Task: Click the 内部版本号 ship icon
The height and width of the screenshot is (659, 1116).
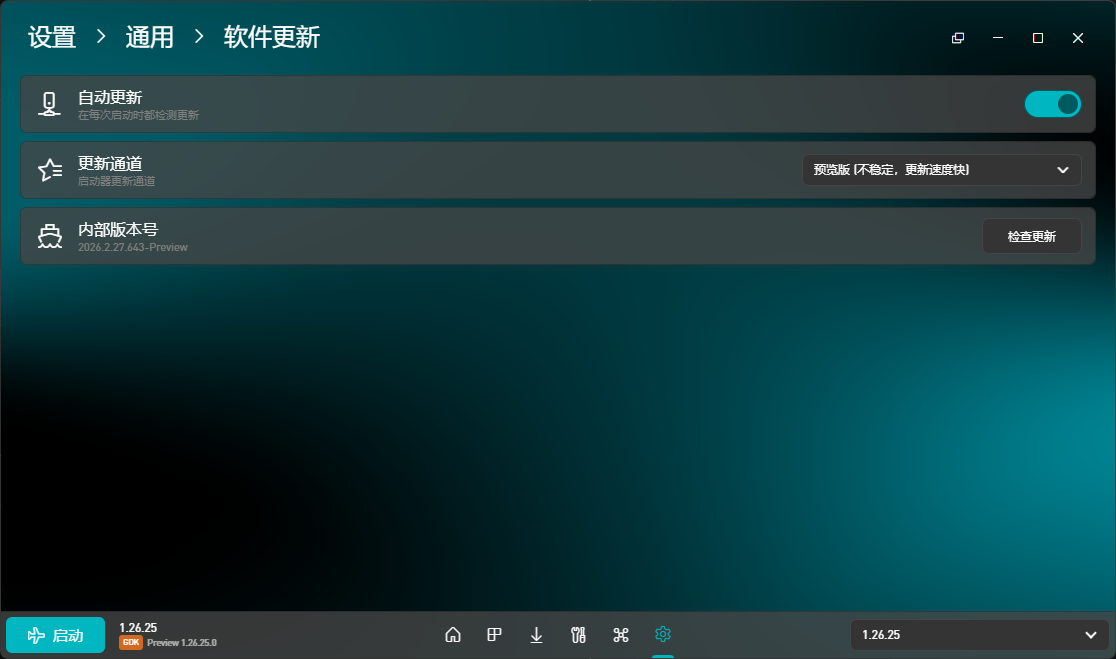Action: point(49,236)
